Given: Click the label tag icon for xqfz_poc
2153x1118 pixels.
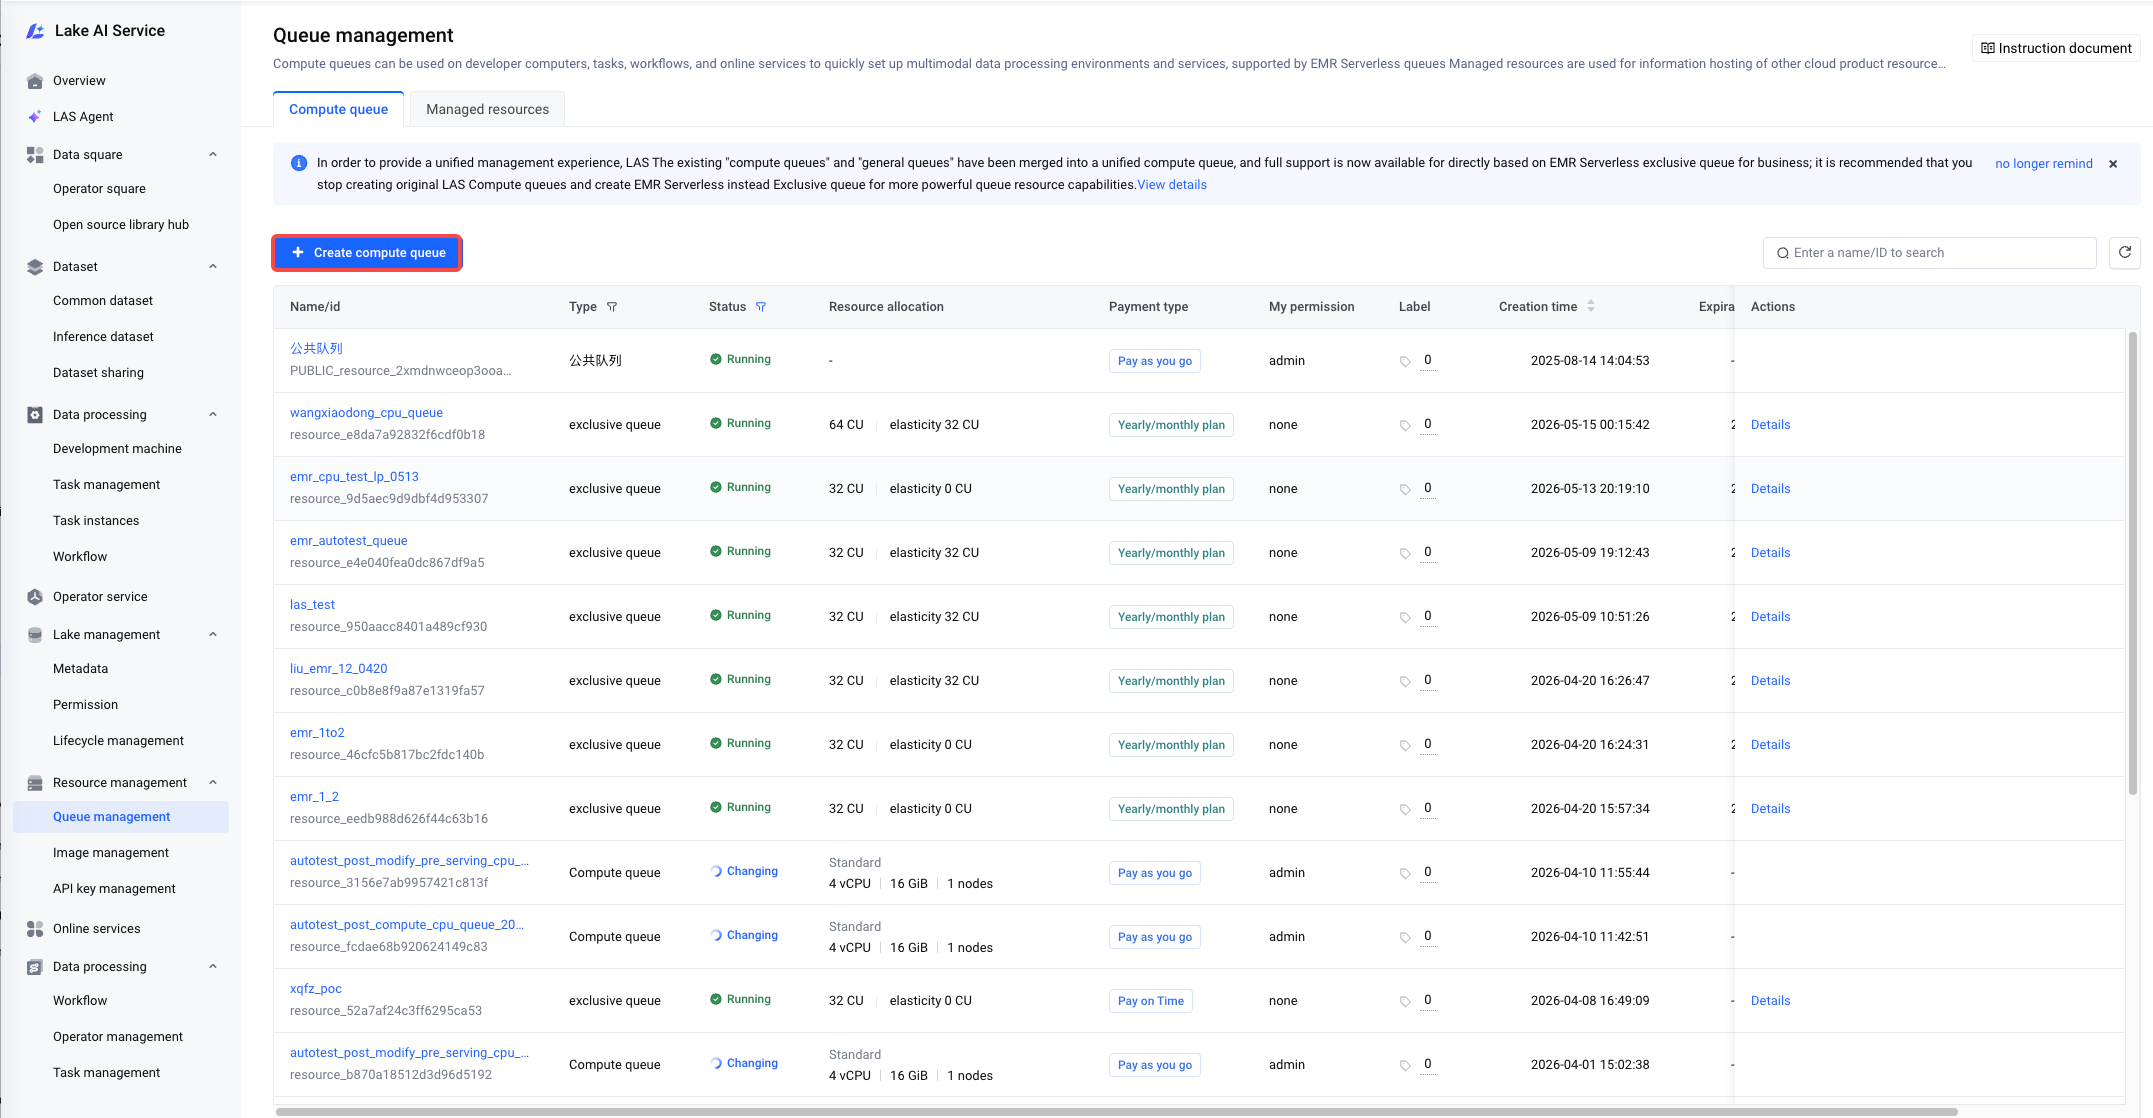Looking at the screenshot, I should pos(1405,1002).
